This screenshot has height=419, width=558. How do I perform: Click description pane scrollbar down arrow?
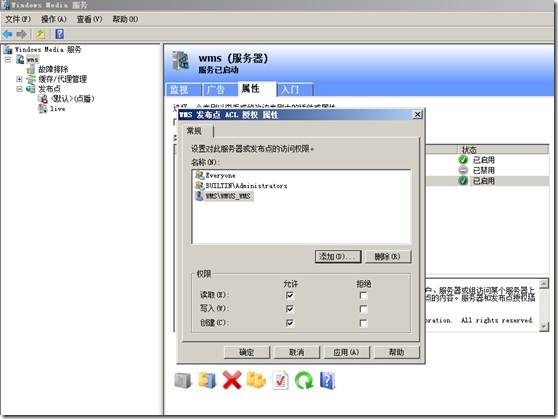coord(544,326)
